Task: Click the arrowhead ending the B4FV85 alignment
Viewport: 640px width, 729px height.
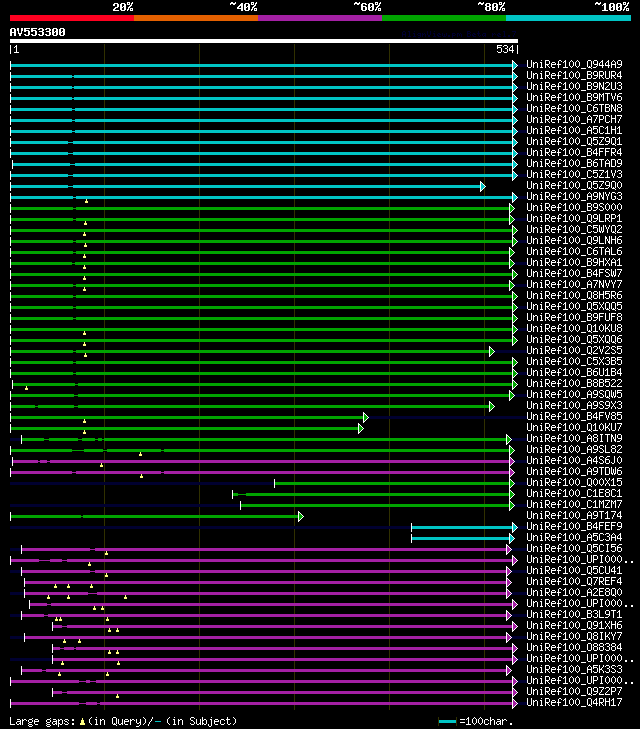Action: 366,418
